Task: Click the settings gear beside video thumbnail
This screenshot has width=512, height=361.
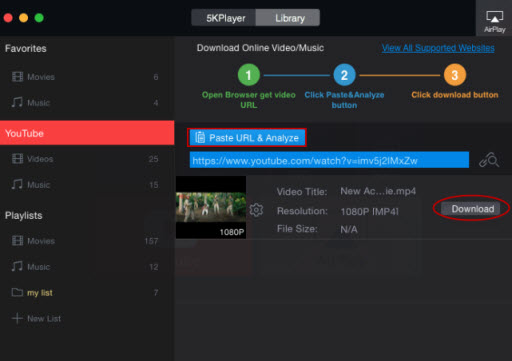Action: [256, 210]
